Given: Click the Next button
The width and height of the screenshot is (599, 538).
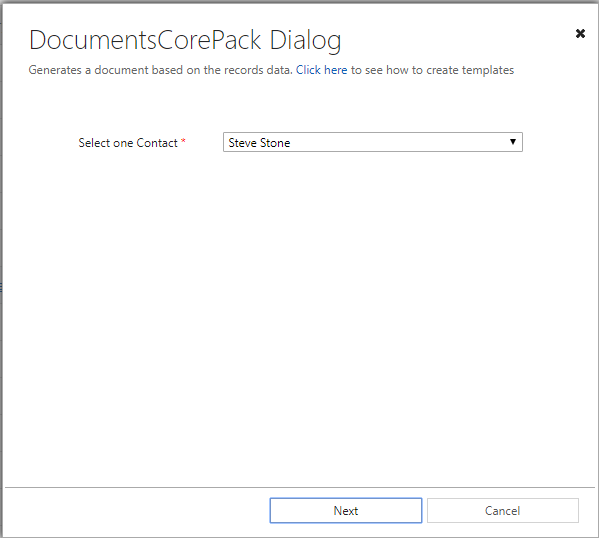Looking at the screenshot, I should point(346,510).
